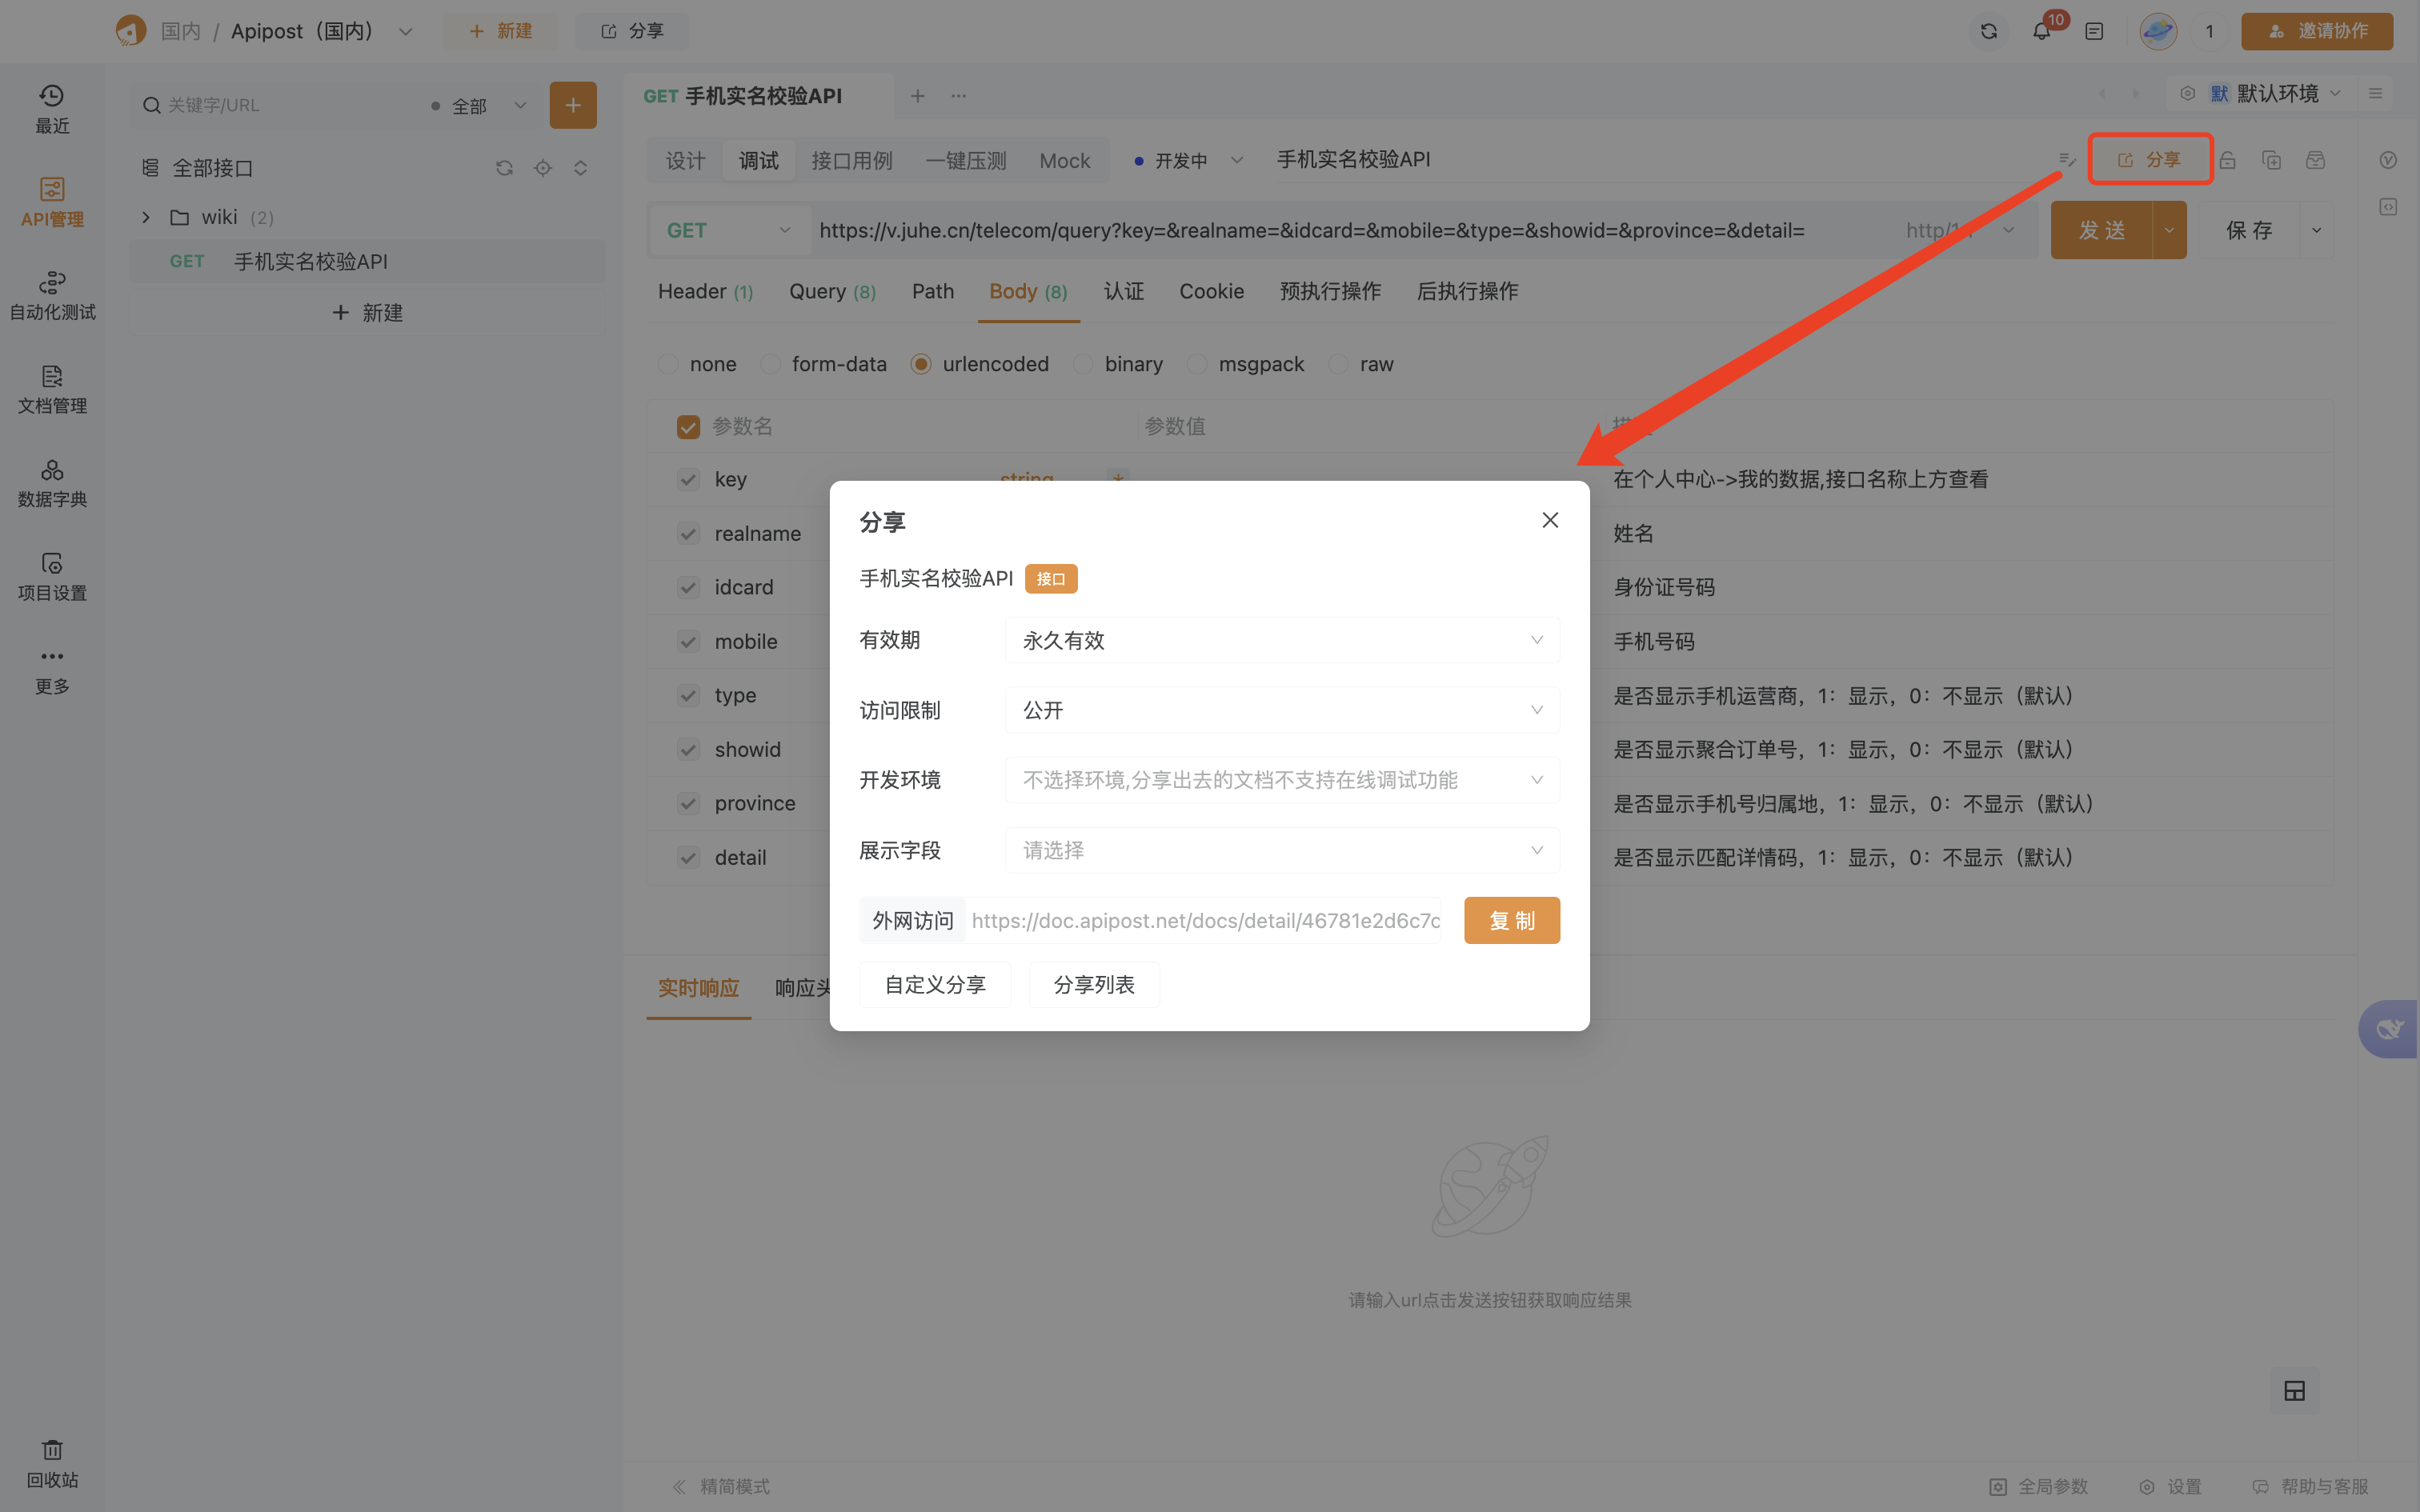Screen dimensions: 2420x1512
Task: Open the 自动化测试 sidebar panel
Action: point(51,295)
